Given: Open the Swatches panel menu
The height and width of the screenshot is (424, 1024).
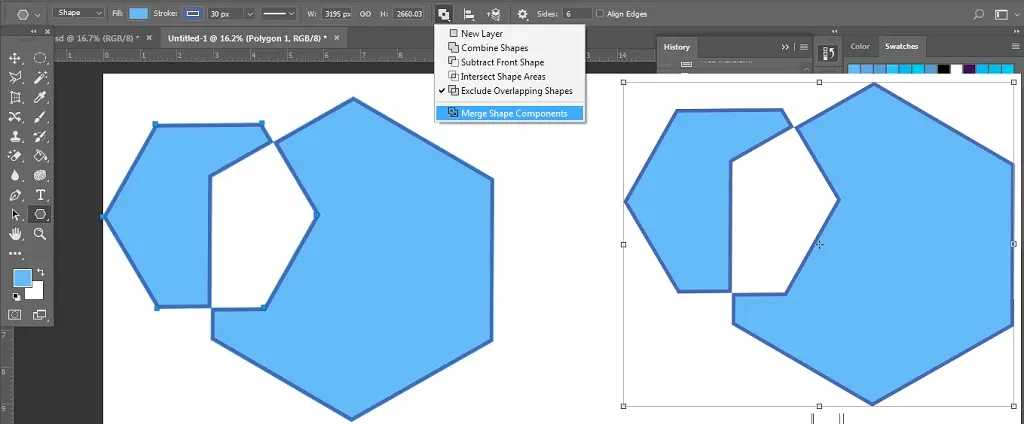Looking at the screenshot, I should click(1016, 46).
